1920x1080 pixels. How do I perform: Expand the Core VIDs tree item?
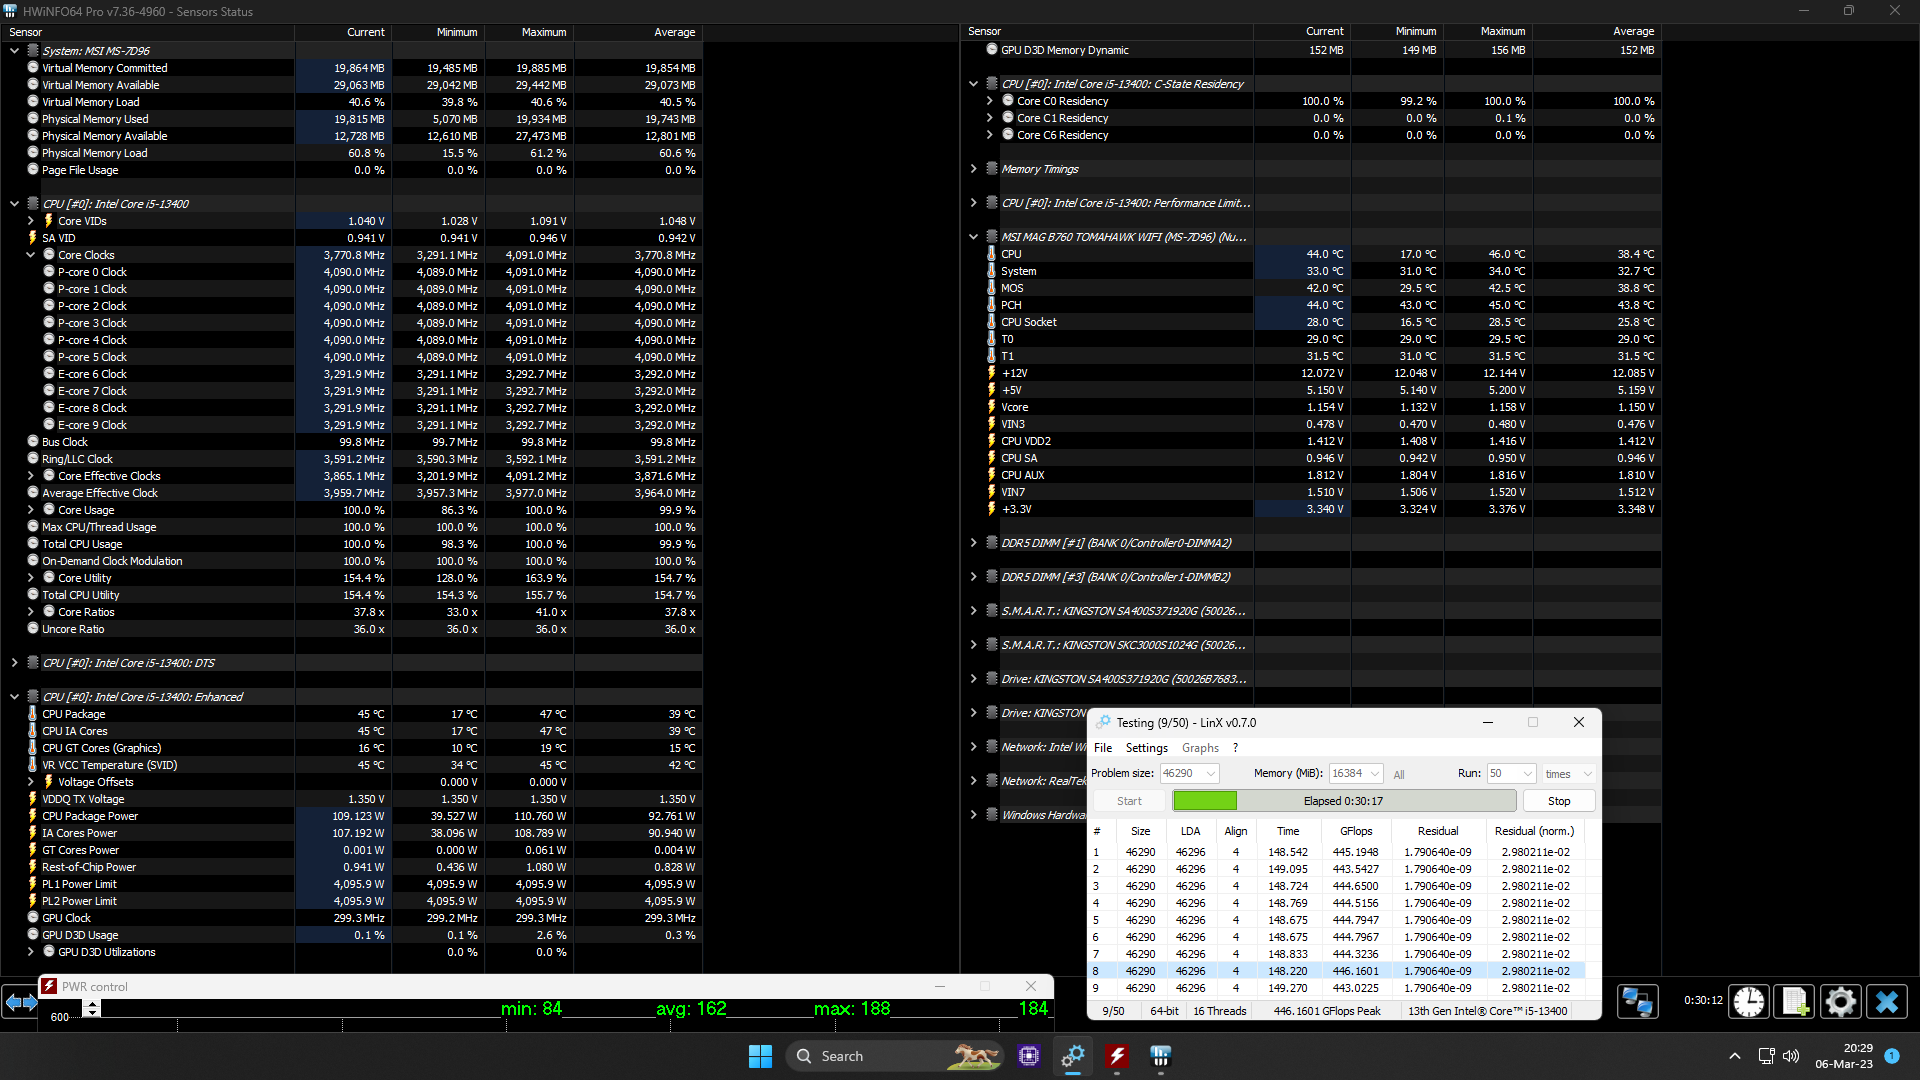tap(30, 221)
